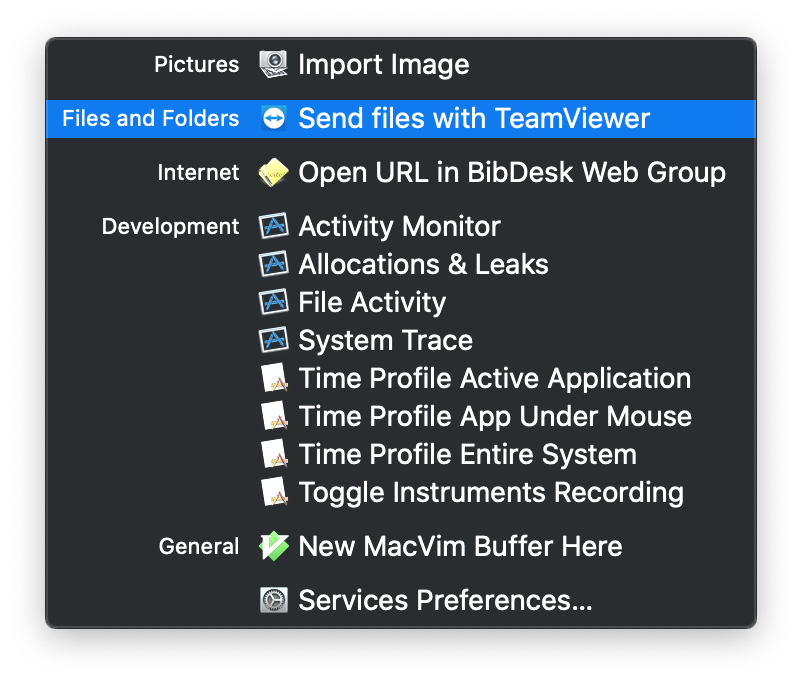Image resolution: width=802 pixels, height=682 pixels.
Task: Select Time Profile Entire System
Action: 467,455
